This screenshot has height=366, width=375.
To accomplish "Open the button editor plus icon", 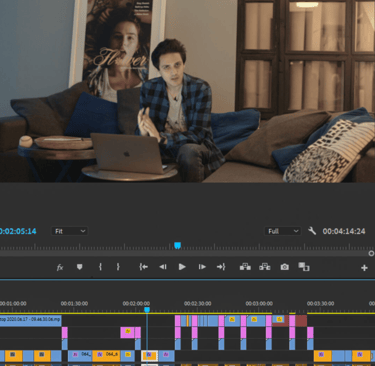I will point(364,268).
